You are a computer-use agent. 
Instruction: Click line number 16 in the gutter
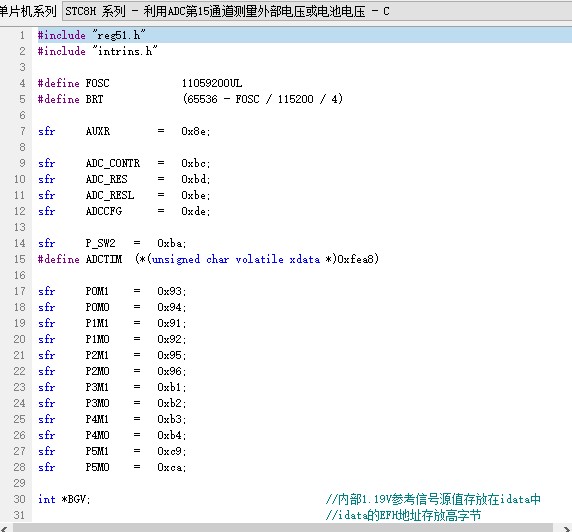[20, 275]
